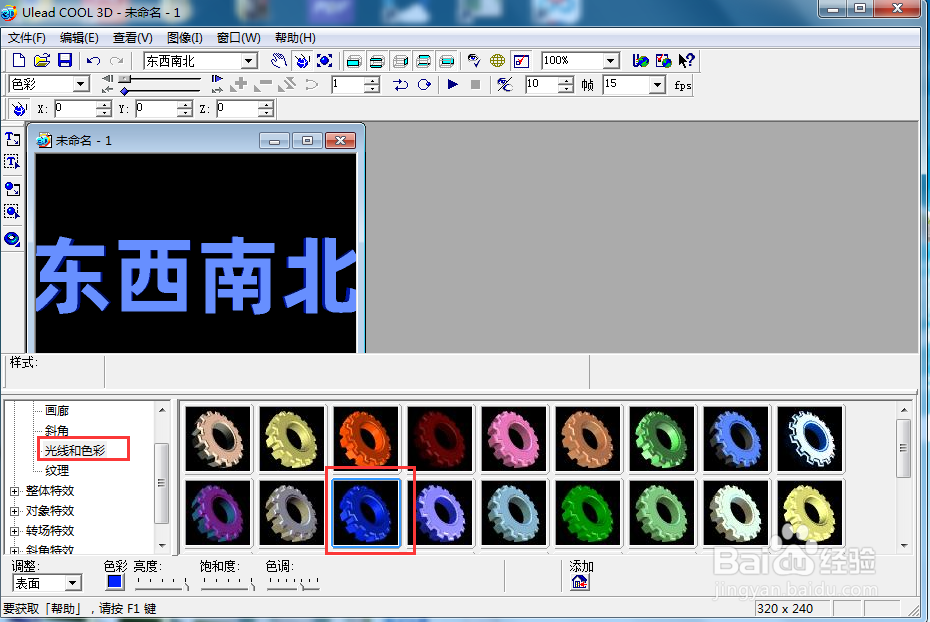
Task: Click the Add house icon under 添加
Action: coord(579,582)
